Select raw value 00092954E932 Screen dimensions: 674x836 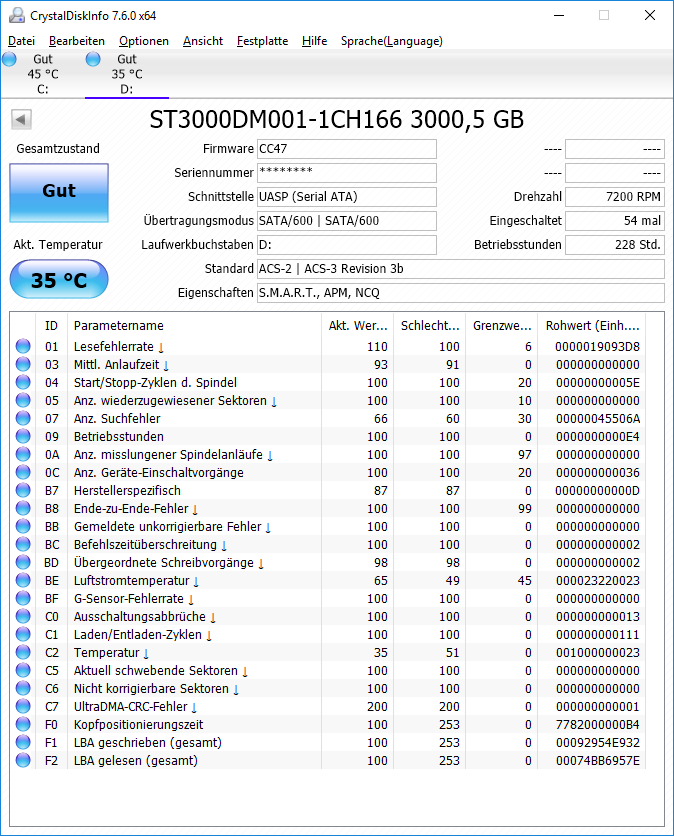point(598,743)
